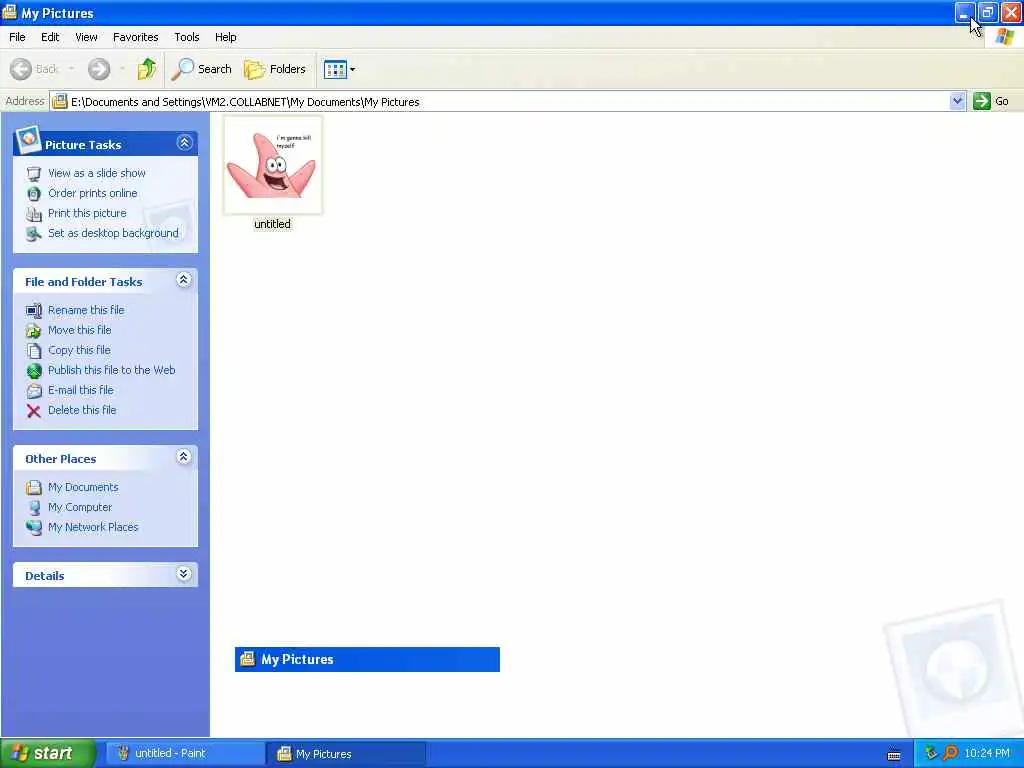The width and height of the screenshot is (1024, 768).
Task: Open the Favorites menu
Action: [136, 37]
